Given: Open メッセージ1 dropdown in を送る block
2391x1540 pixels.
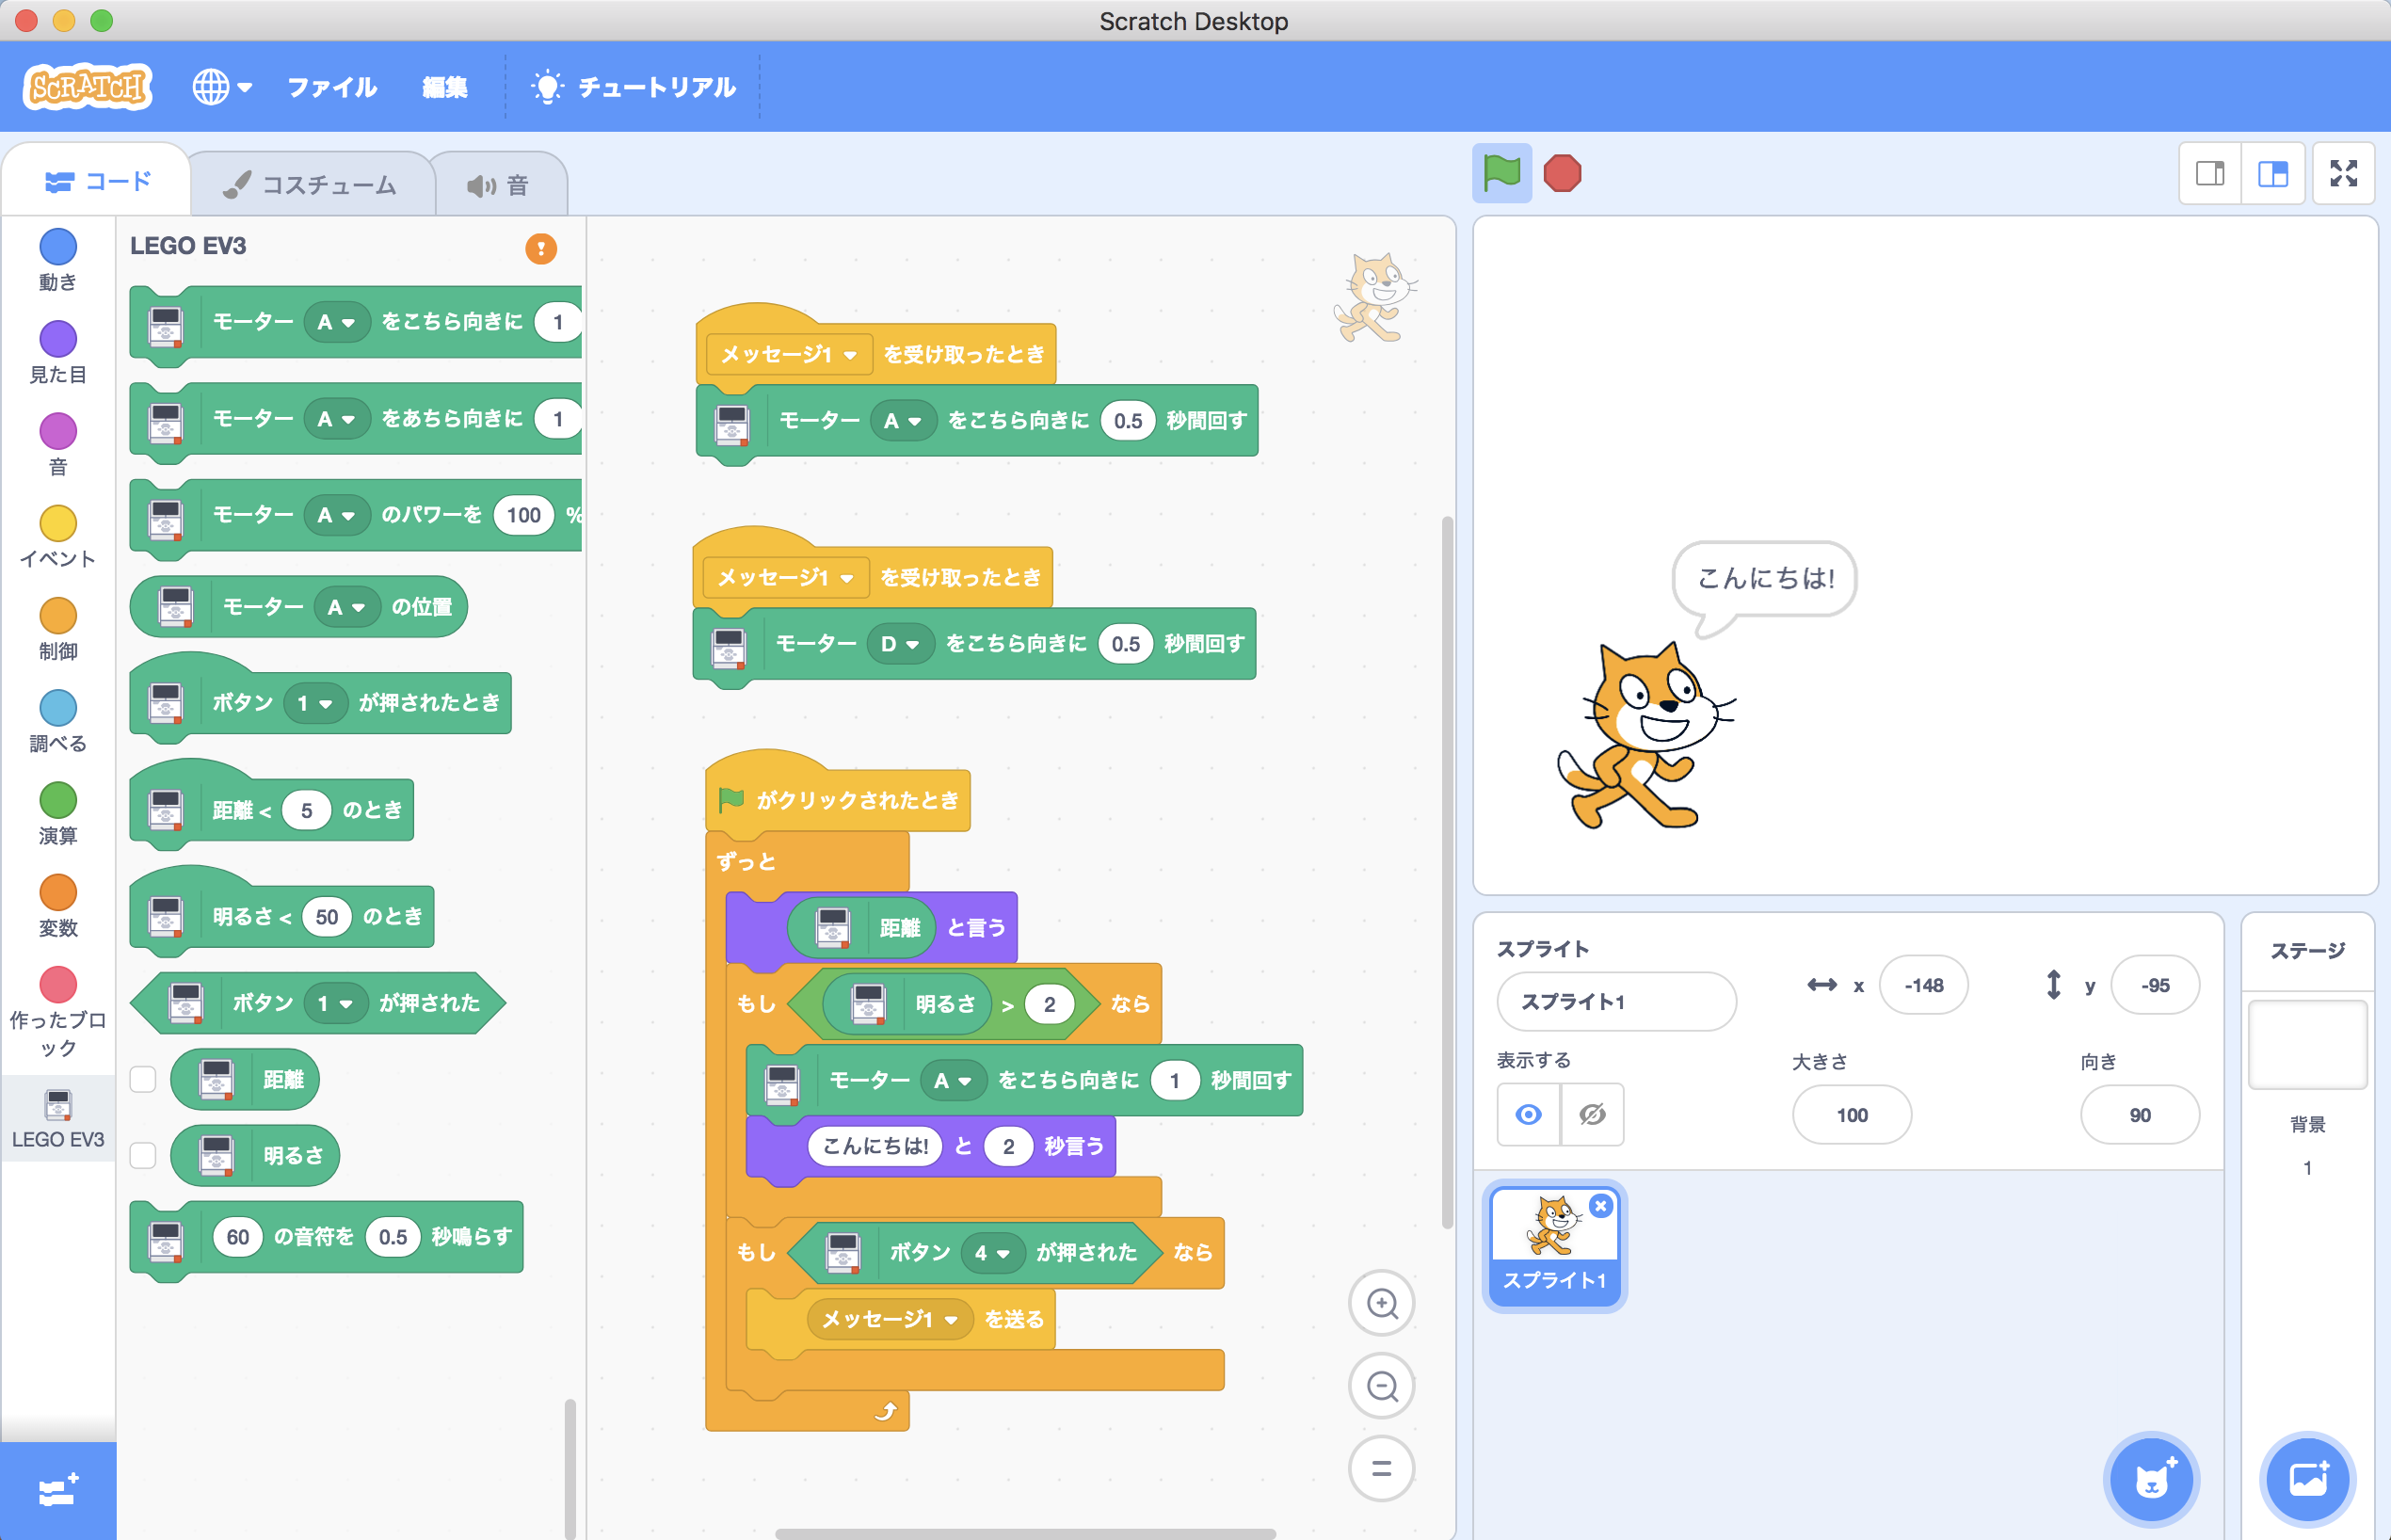Looking at the screenshot, I should coord(889,1319).
